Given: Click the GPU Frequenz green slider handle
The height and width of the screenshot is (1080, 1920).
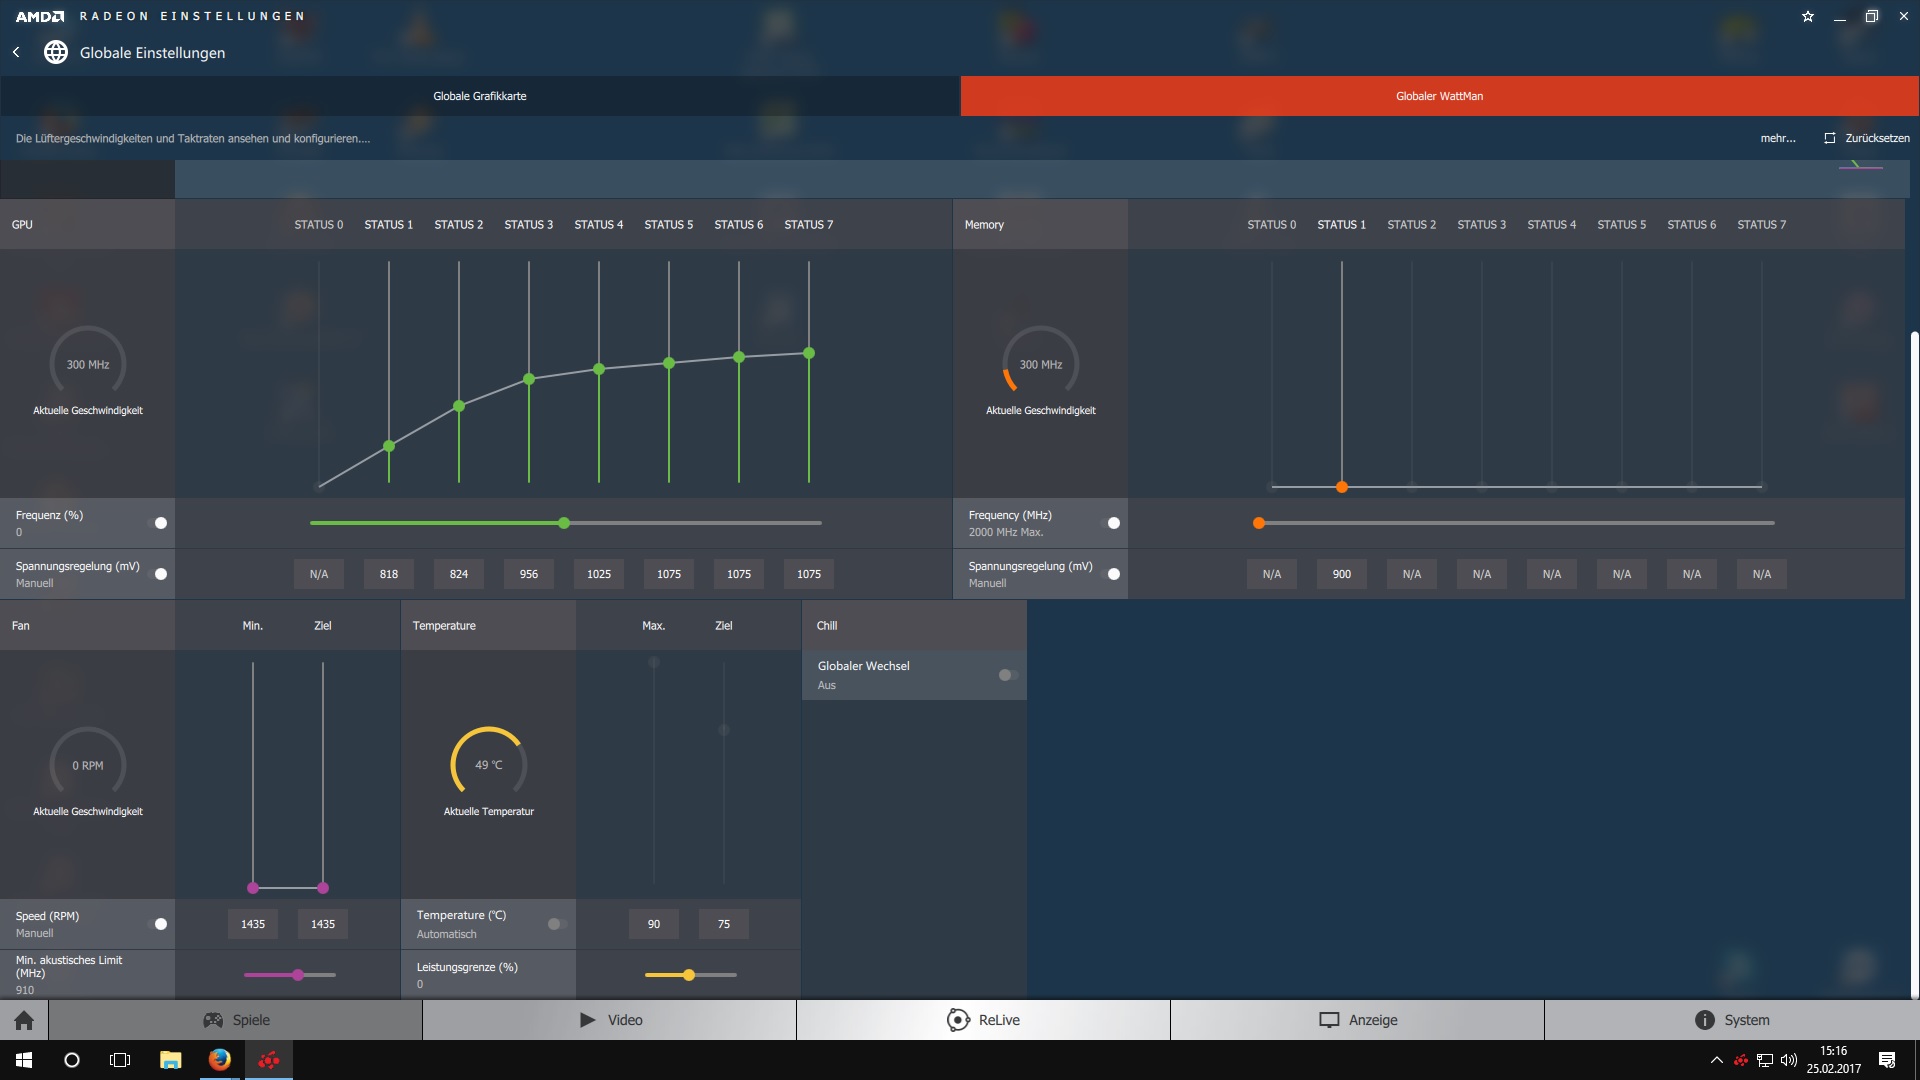Looking at the screenshot, I should point(564,523).
